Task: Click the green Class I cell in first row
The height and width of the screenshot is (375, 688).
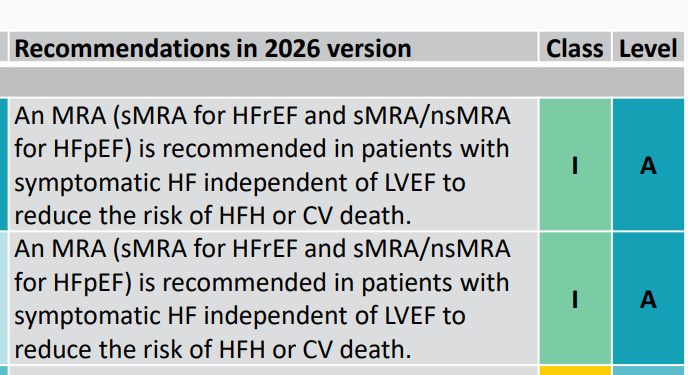Action: pos(575,164)
